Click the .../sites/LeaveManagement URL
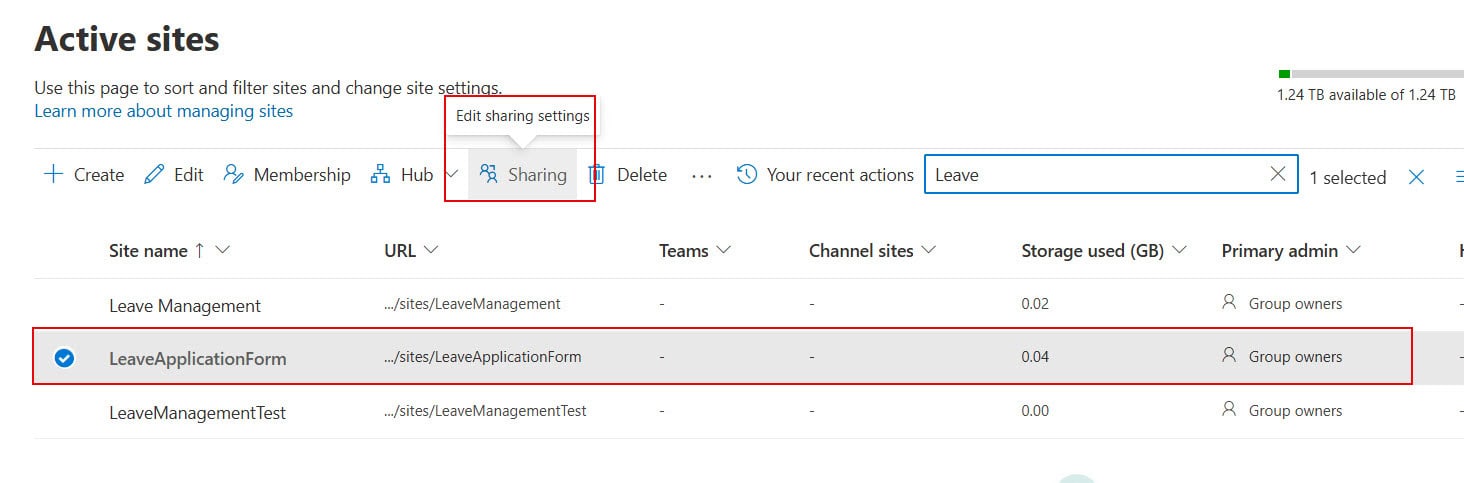1464x483 pixels. pyautogui.click(x=472, y=303)
